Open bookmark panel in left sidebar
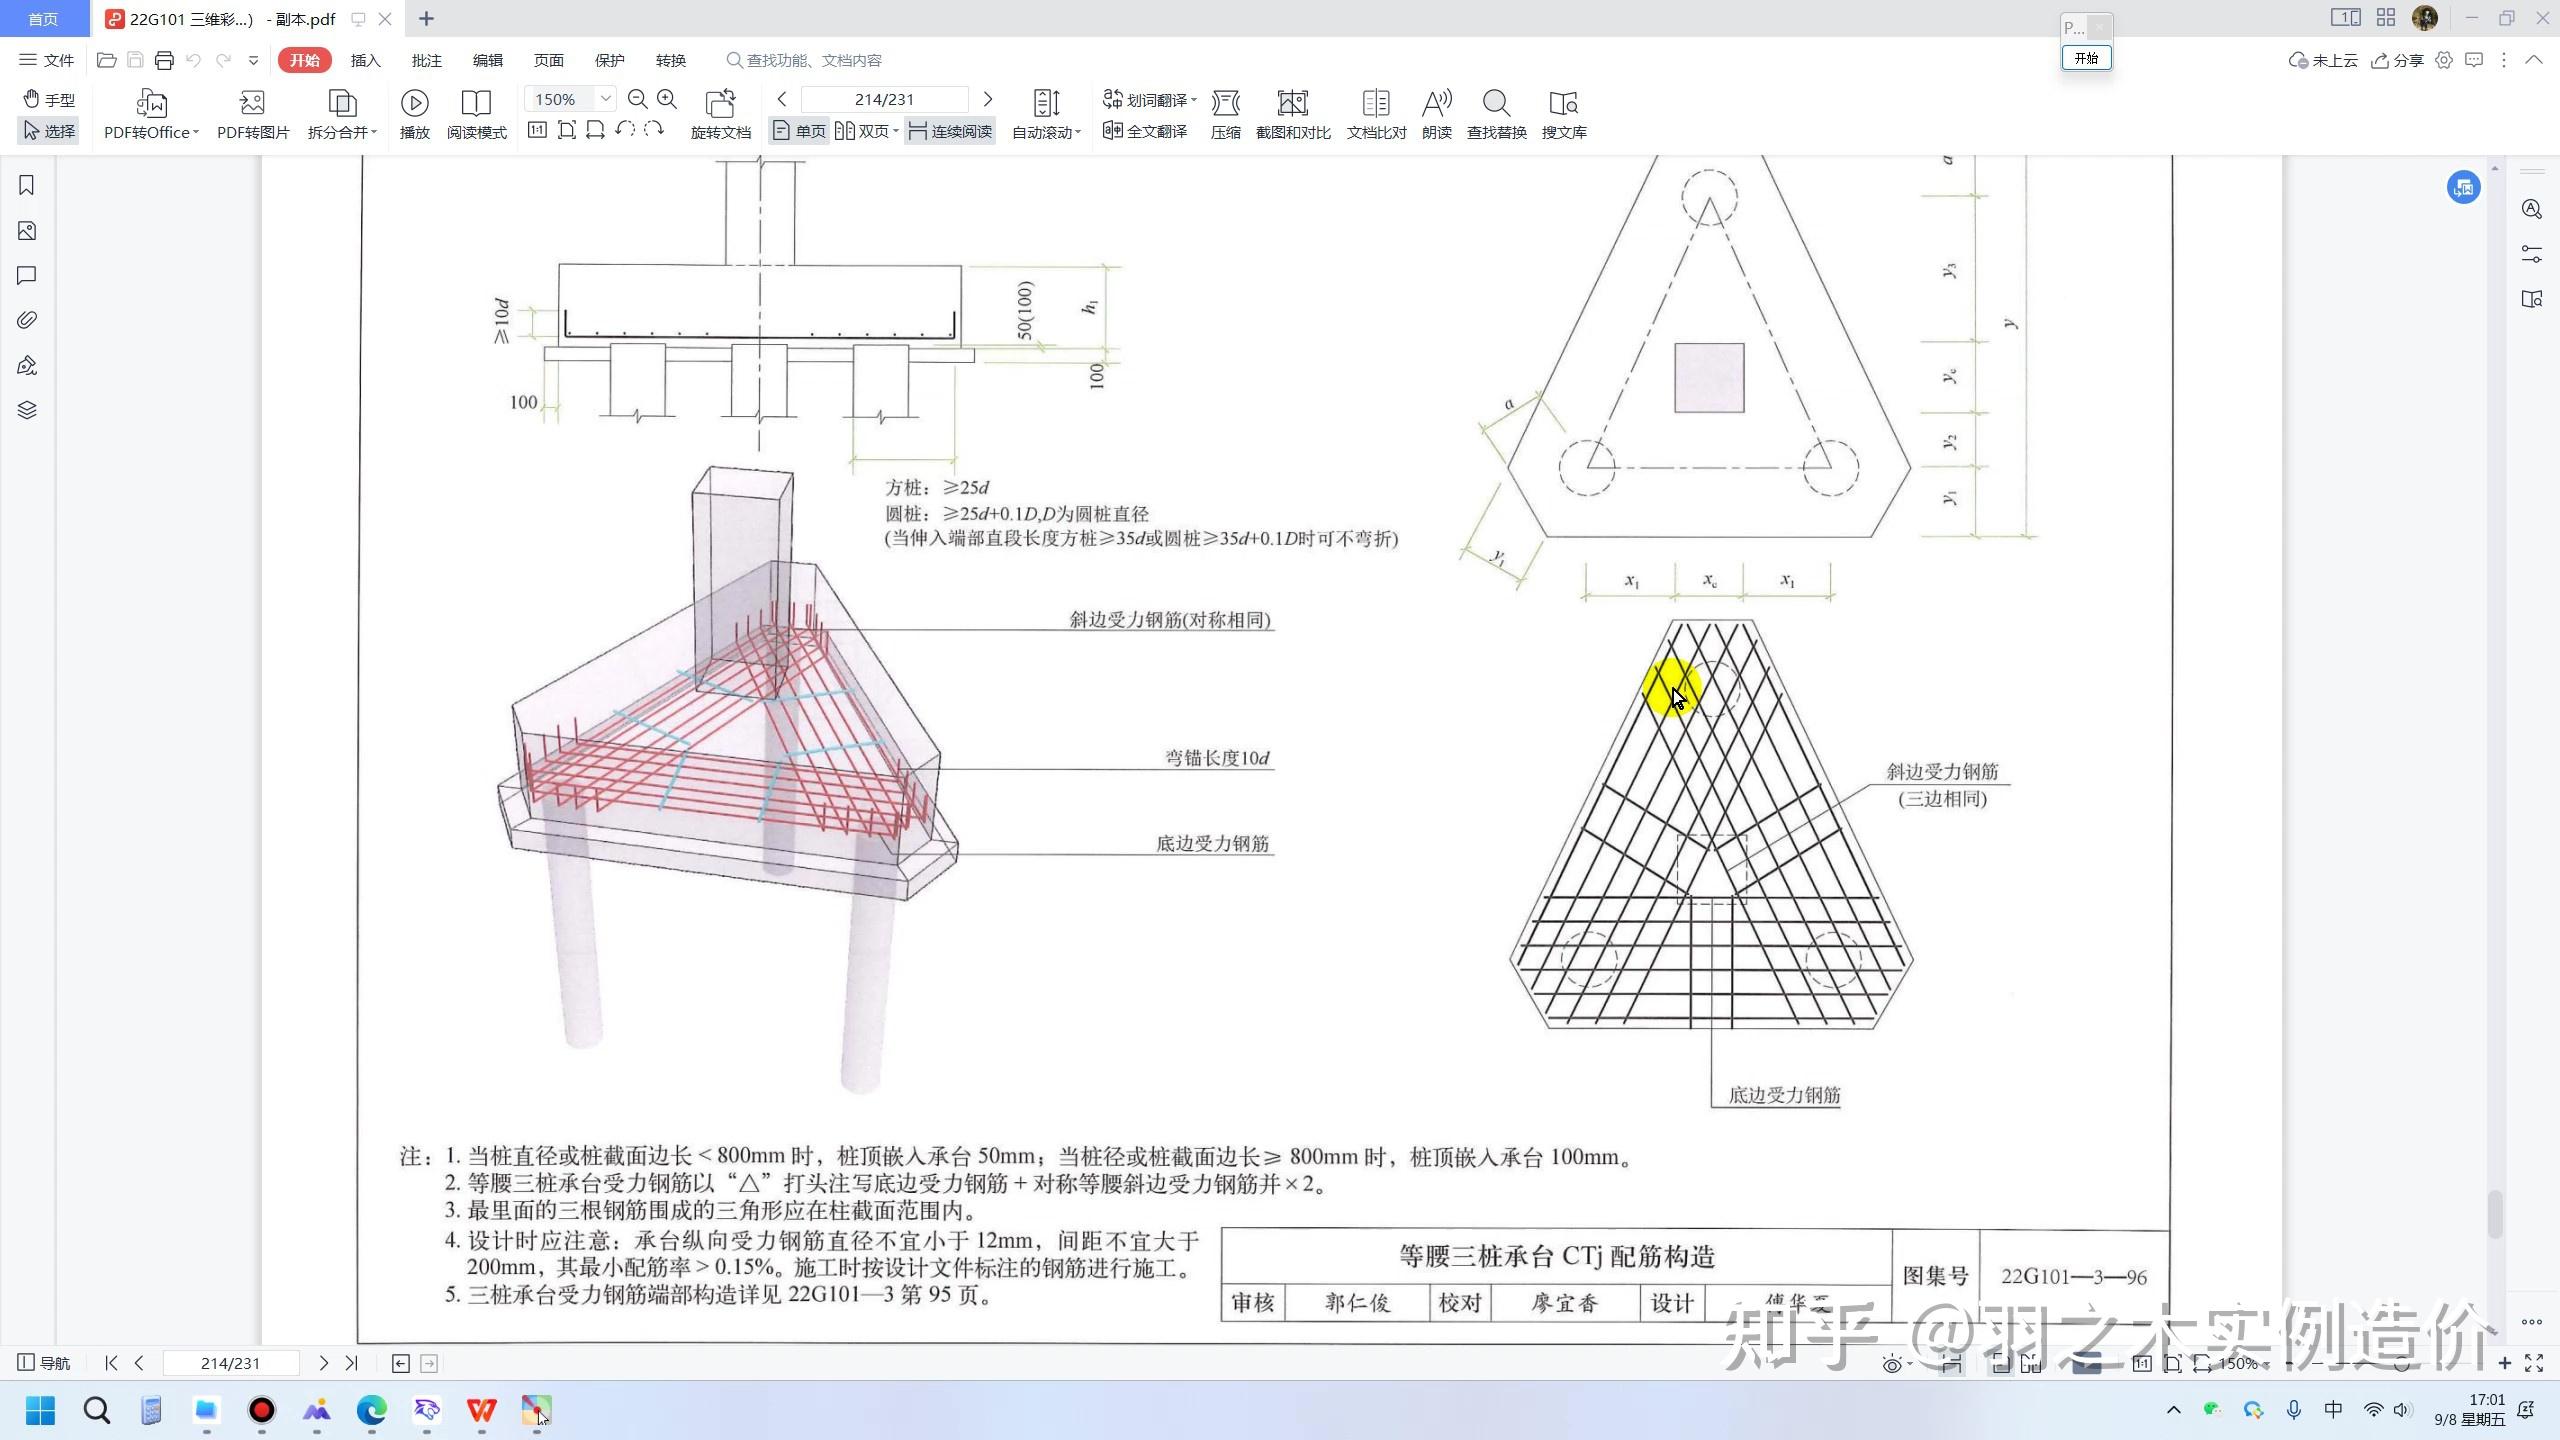2560x1440 pixels. point(27,185)
